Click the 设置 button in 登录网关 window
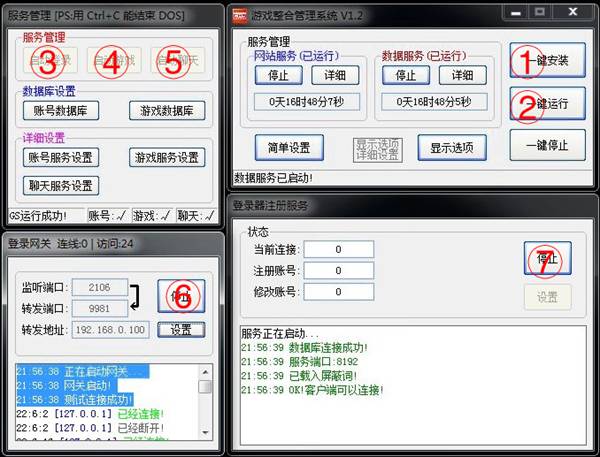600x457 pixels. pyautogui.click(x=181, y=330)
